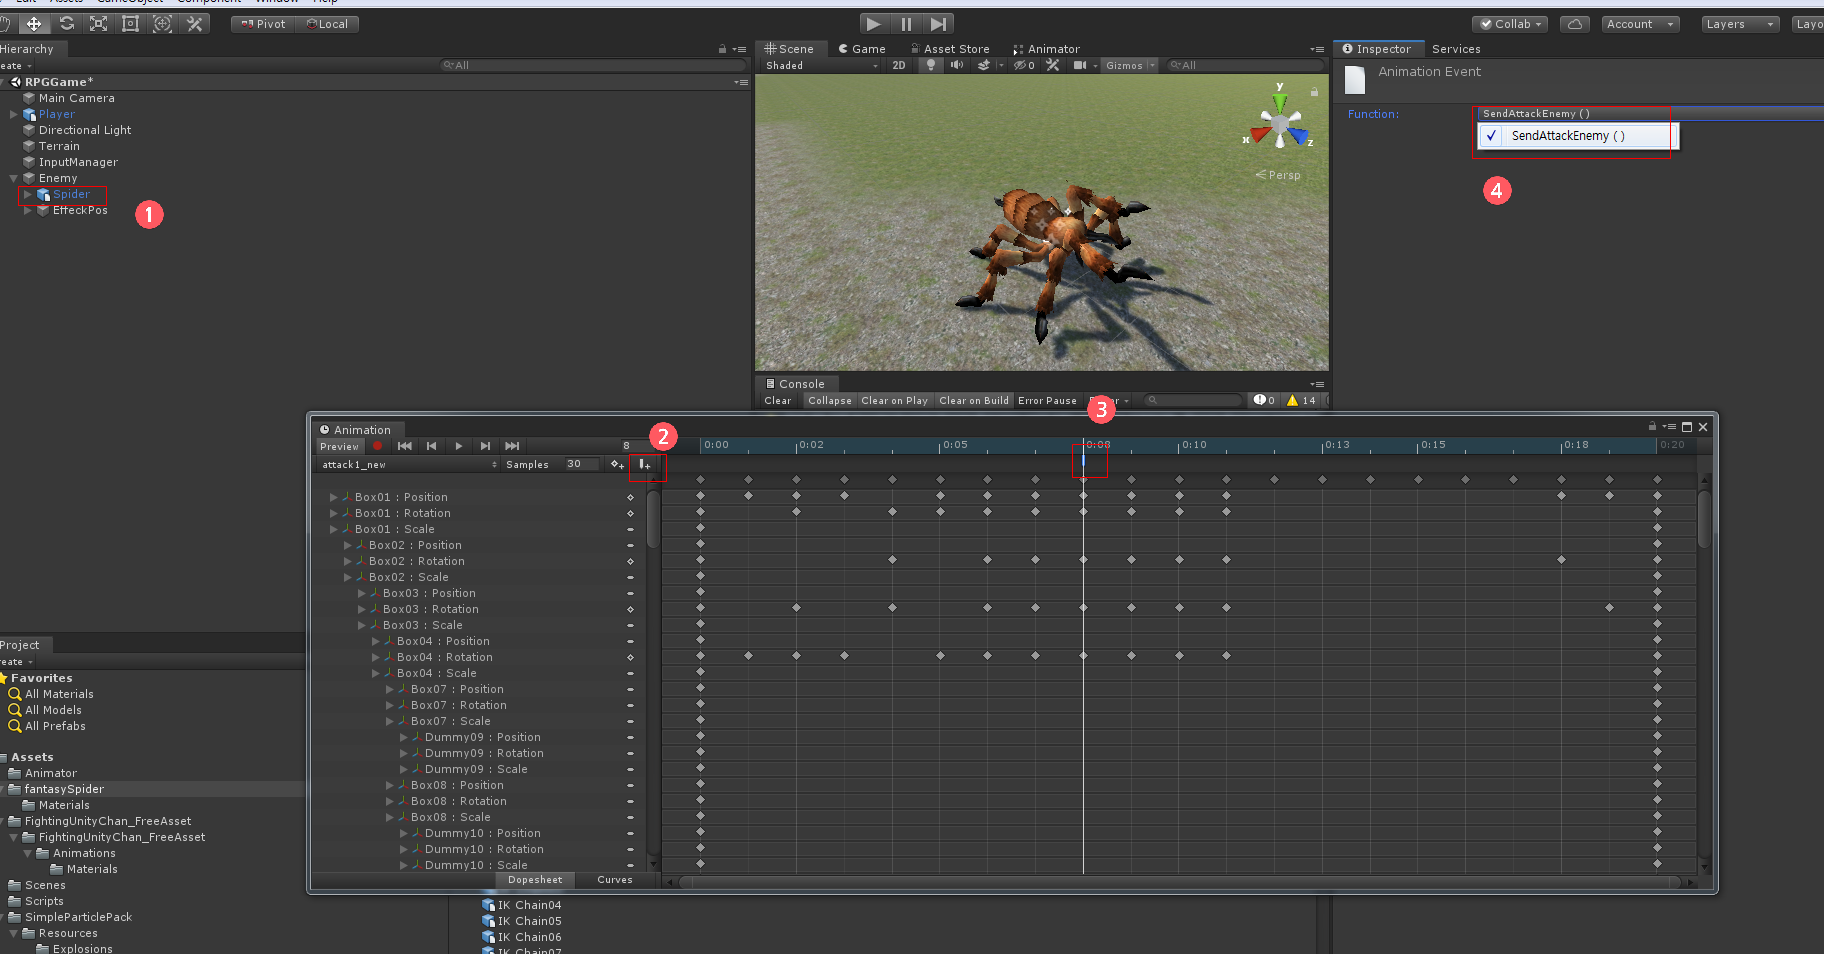Select the Inspector tab
Screen dimensions: 1824x954
[1377, 49]
